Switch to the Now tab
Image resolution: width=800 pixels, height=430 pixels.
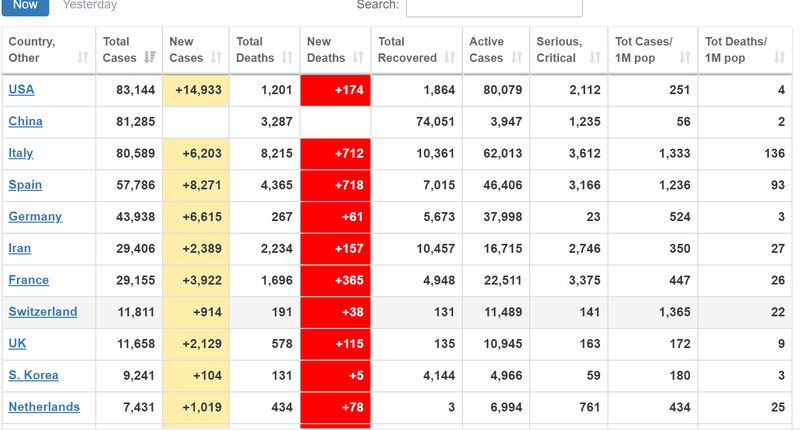click(26, 5)
